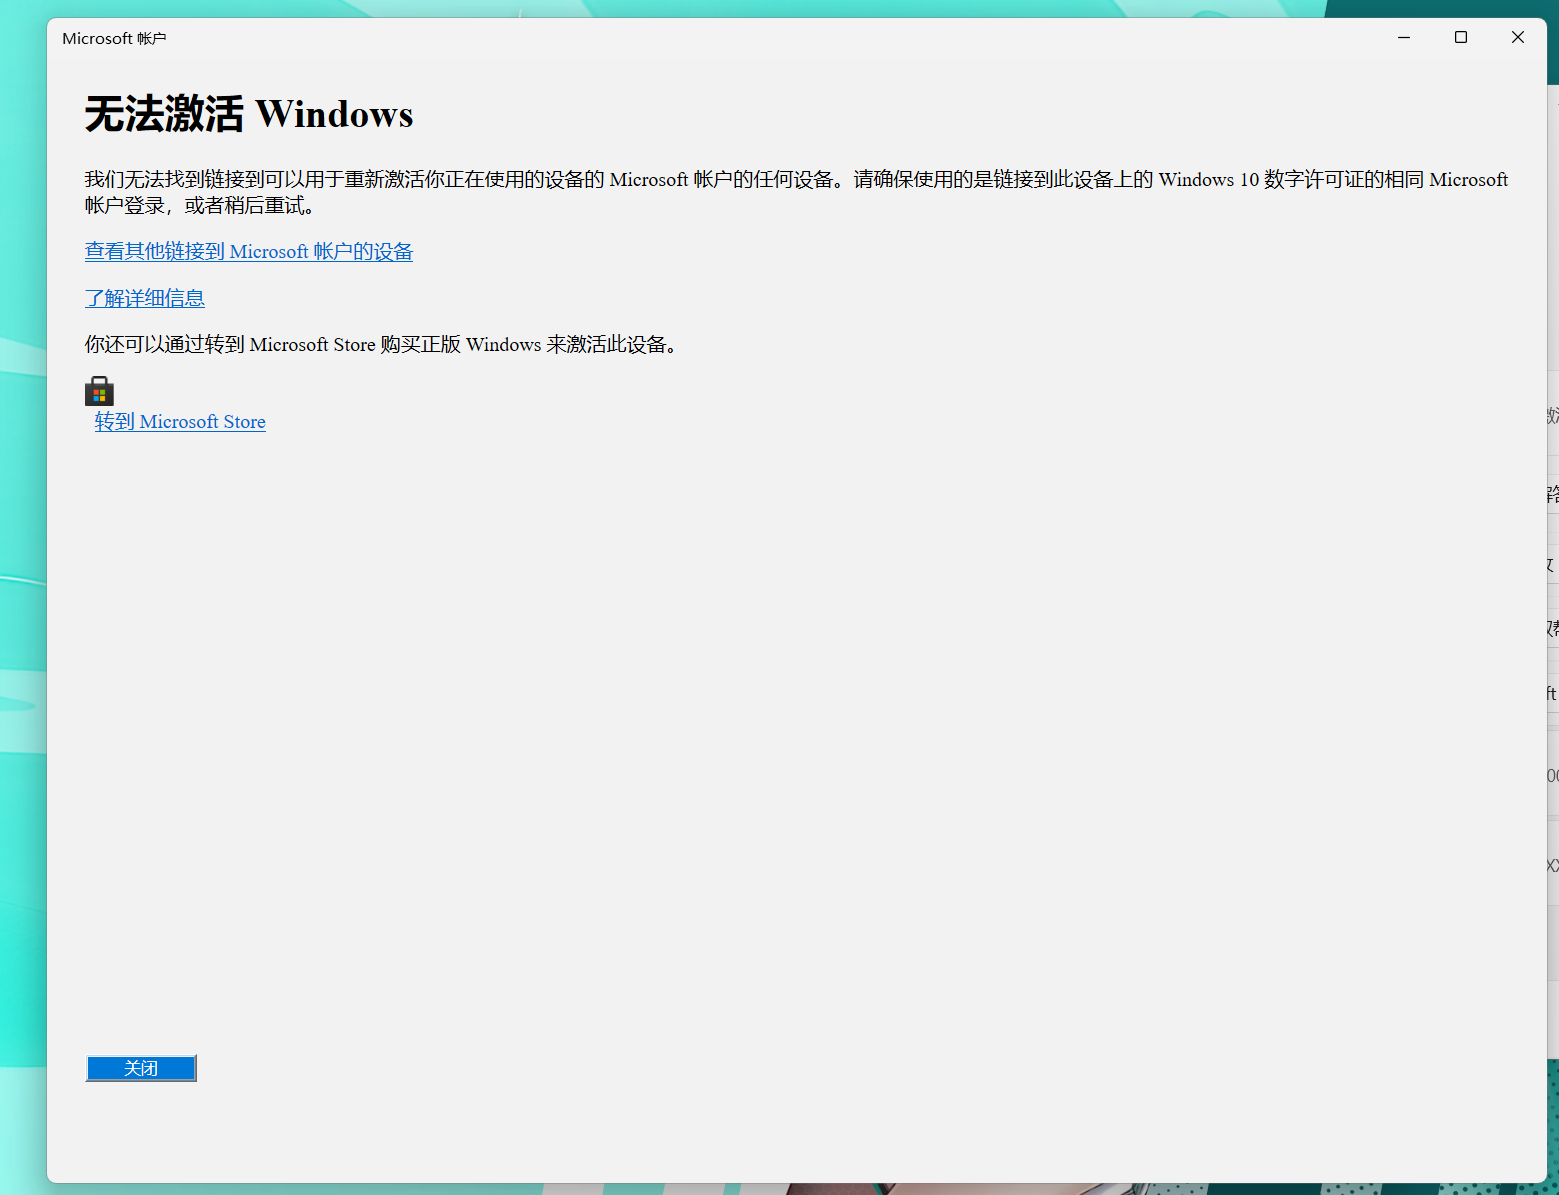Open link 查看其他链接到 Microsoft 帐户的设备

click(x=249, y=252)
